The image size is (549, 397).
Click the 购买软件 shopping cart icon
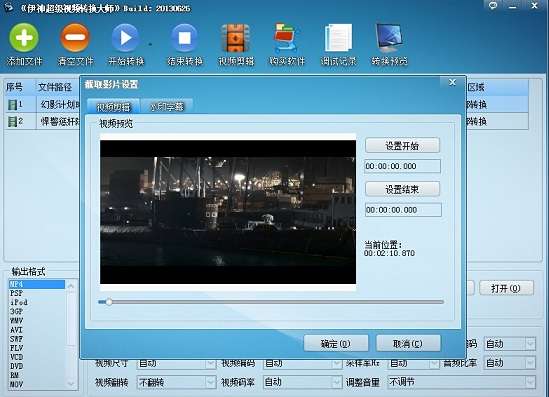286,38
